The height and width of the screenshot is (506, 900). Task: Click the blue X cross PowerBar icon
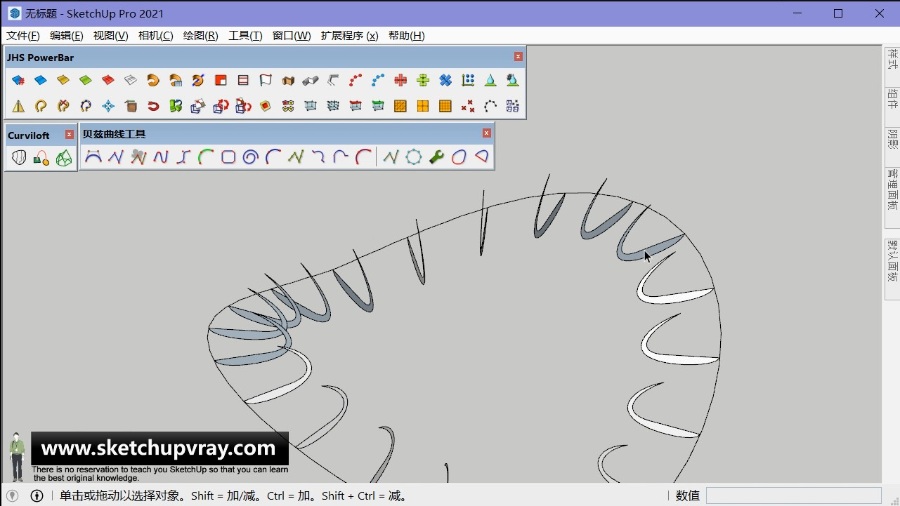445,80
